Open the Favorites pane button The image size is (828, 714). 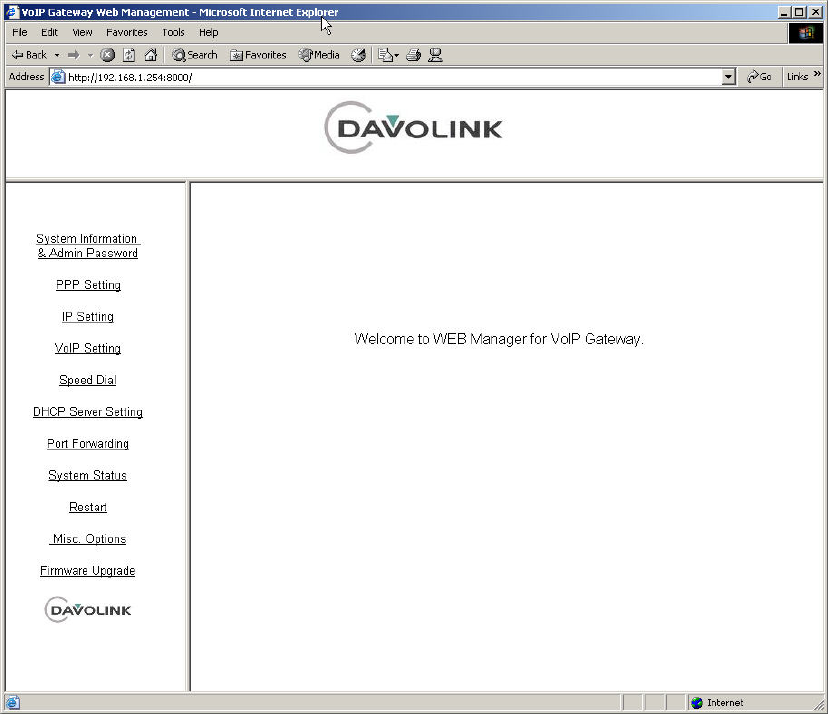pos(258,55)
